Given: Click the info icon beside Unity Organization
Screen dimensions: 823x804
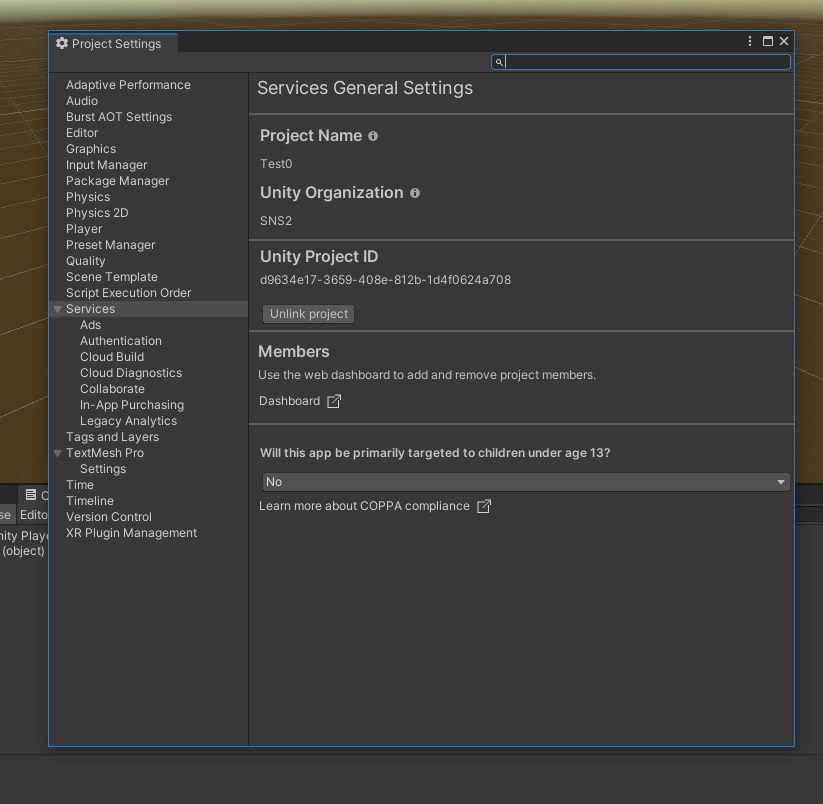Looking at the screenshot, I should coord(415,193).
